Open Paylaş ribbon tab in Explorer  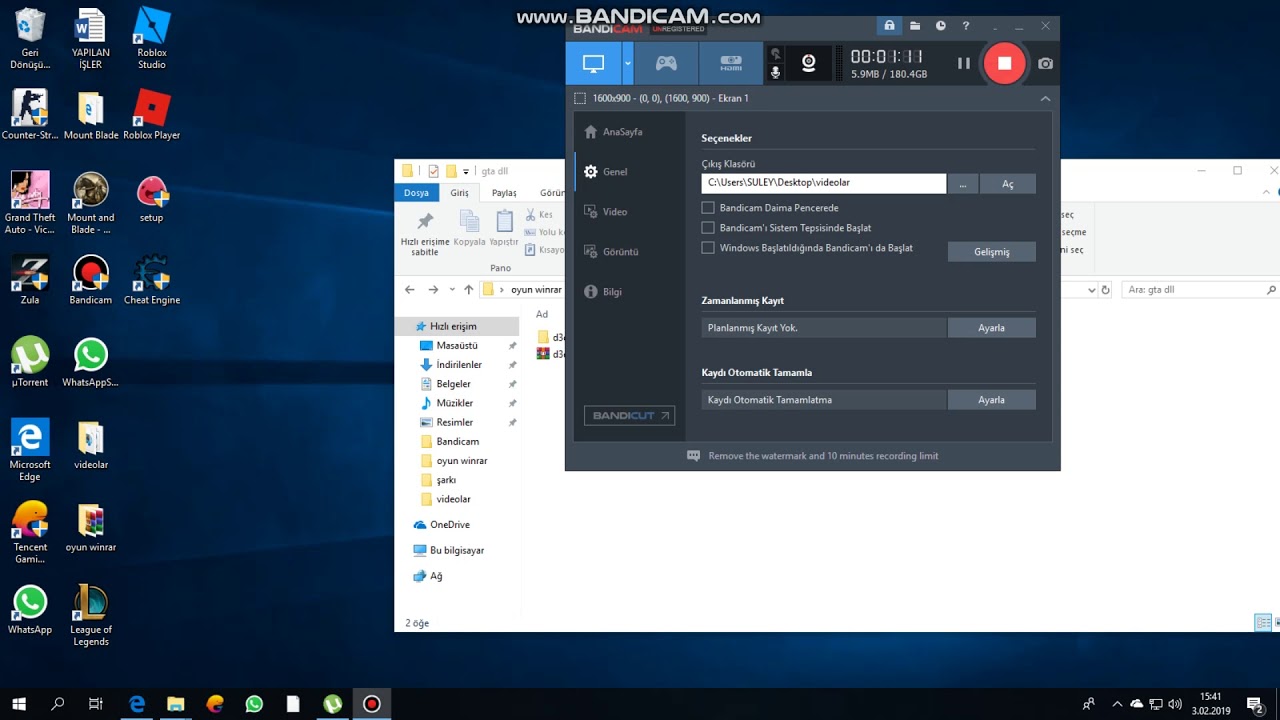click(504, 193)
